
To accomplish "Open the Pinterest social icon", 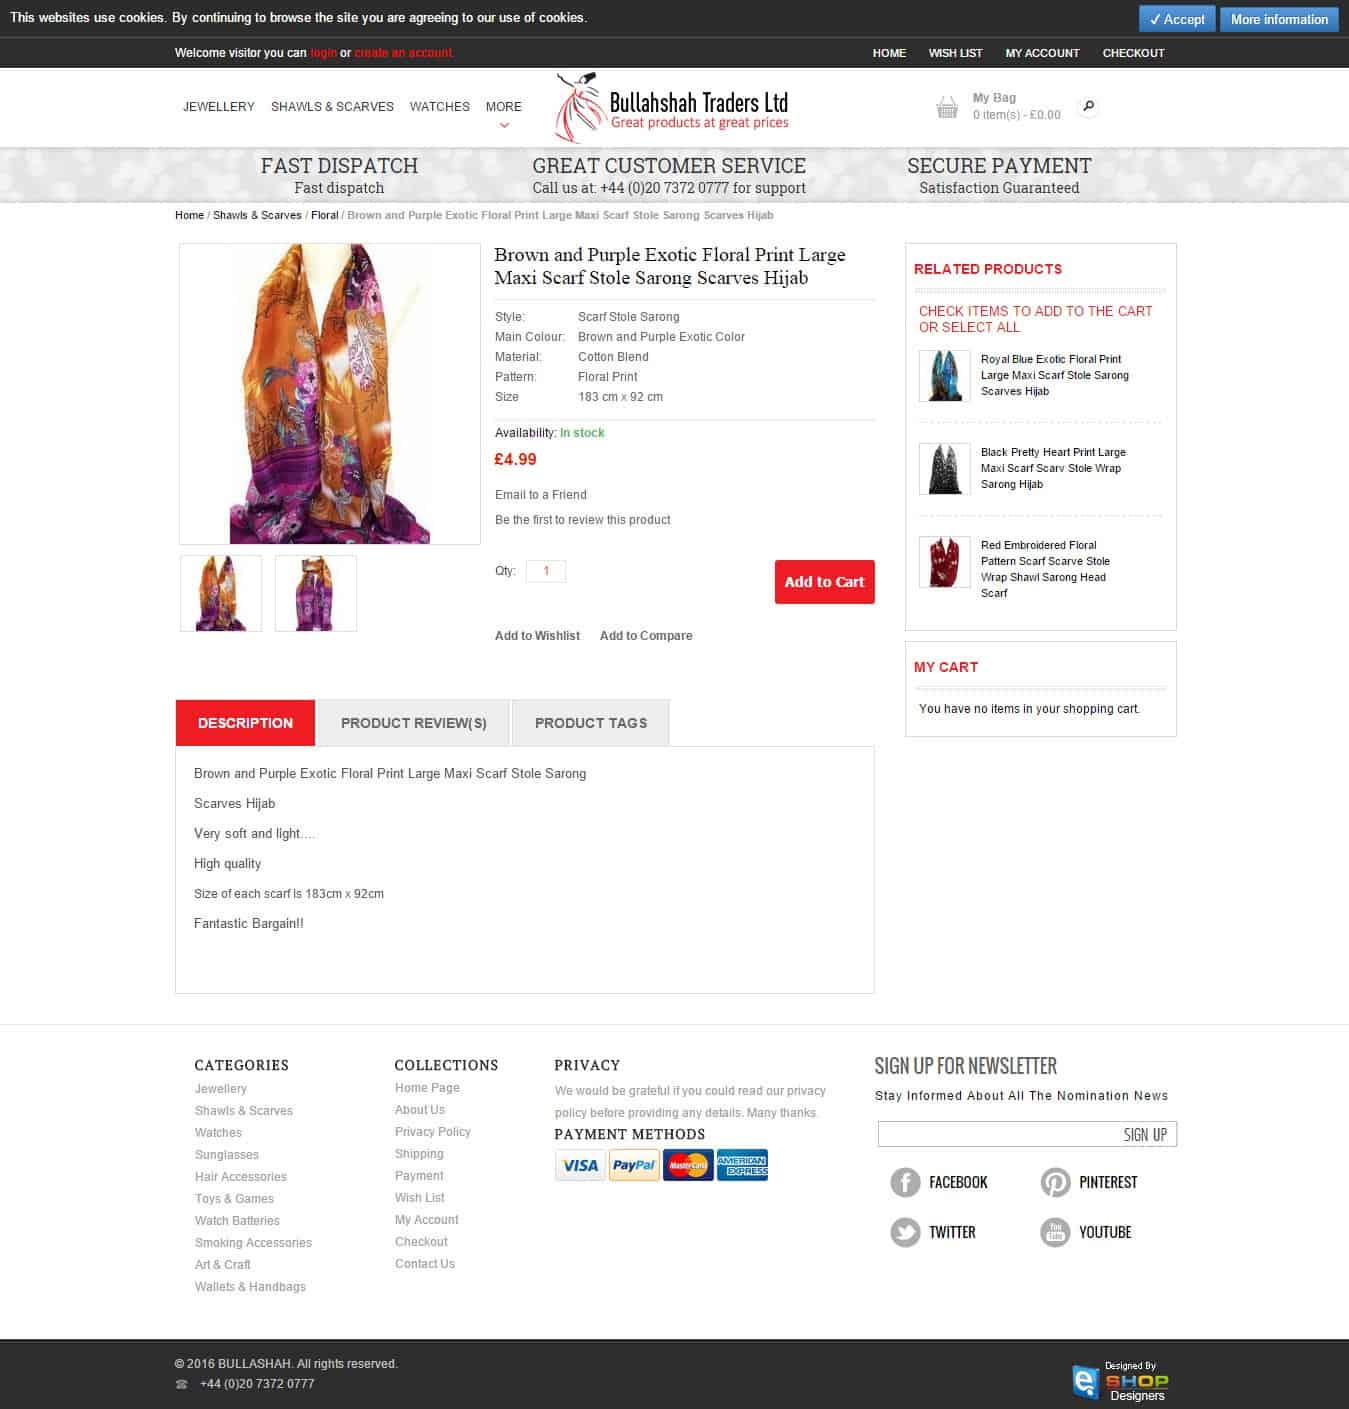I will [1055, 1182].
